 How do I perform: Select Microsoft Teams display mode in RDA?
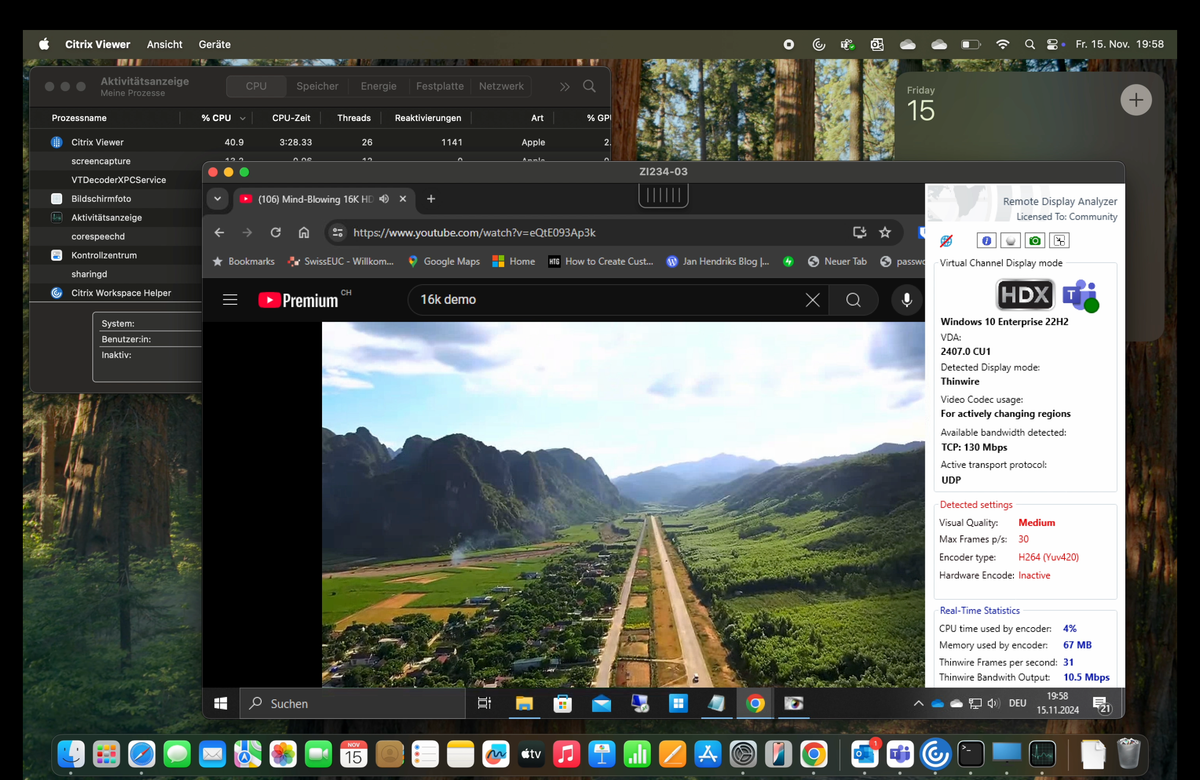[x=1080, y=294]
